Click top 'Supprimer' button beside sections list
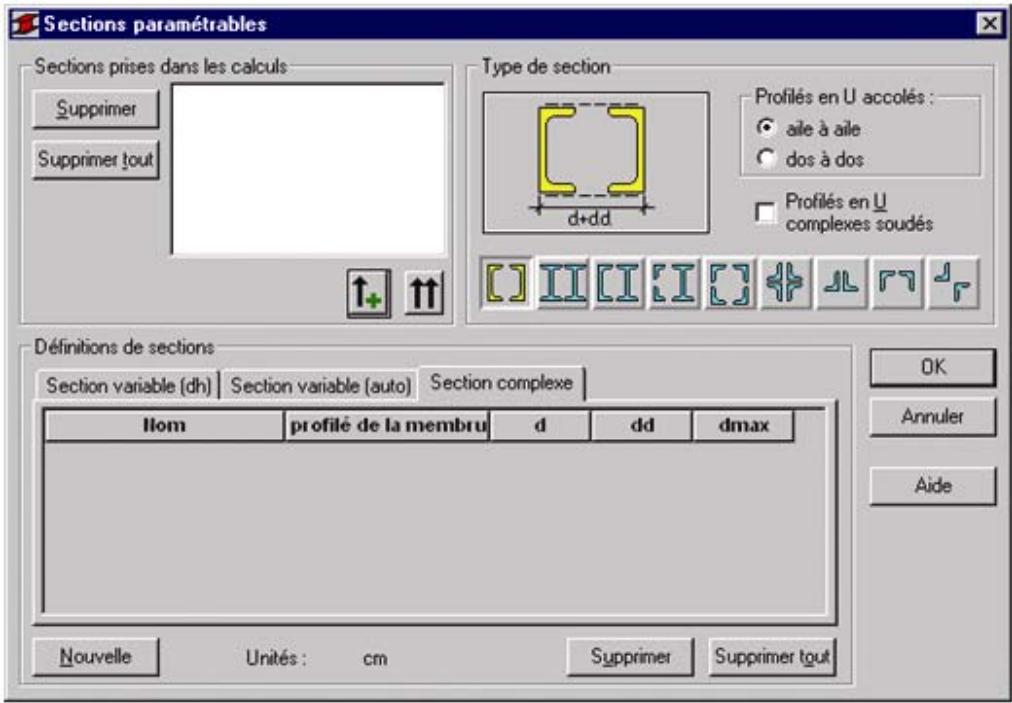The image size is (1012, 703). [x=96, y=108]
